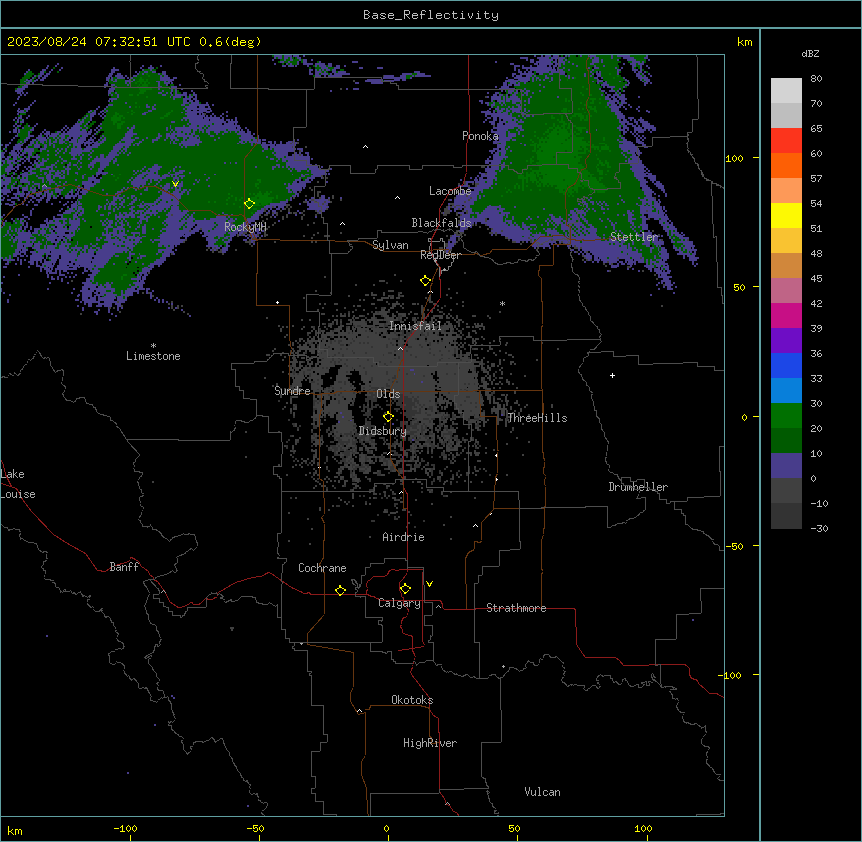Viewport: 862px width, 842px height.
Task: Pick the bright yellow band in the dBZ legend
Action: pyautogui.click(x=786, y=215)
